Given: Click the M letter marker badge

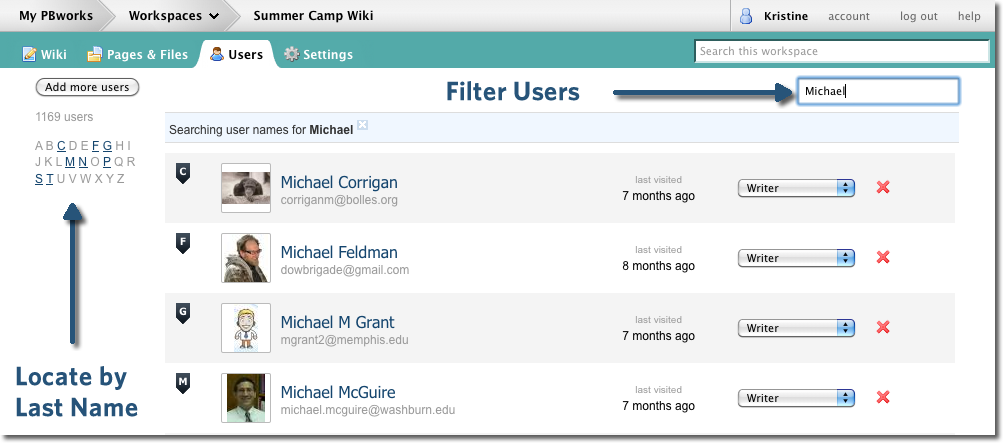Looking at the screenshot, I should [x=182, y=383].
